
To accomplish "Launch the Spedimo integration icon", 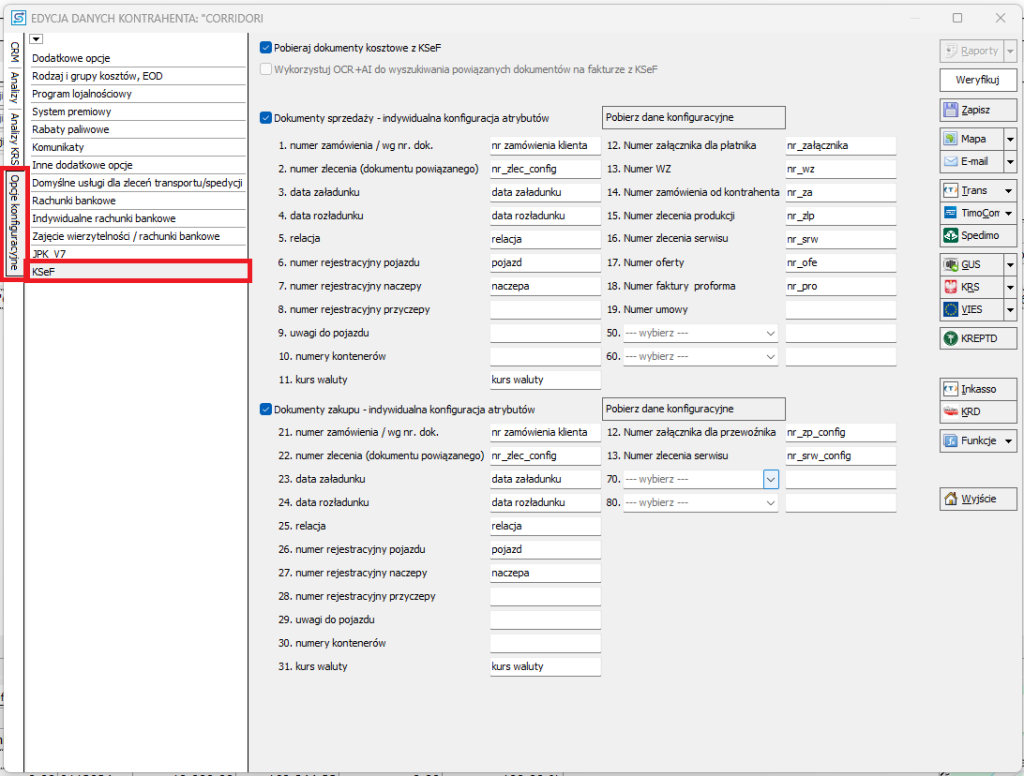I will point(951,236).
